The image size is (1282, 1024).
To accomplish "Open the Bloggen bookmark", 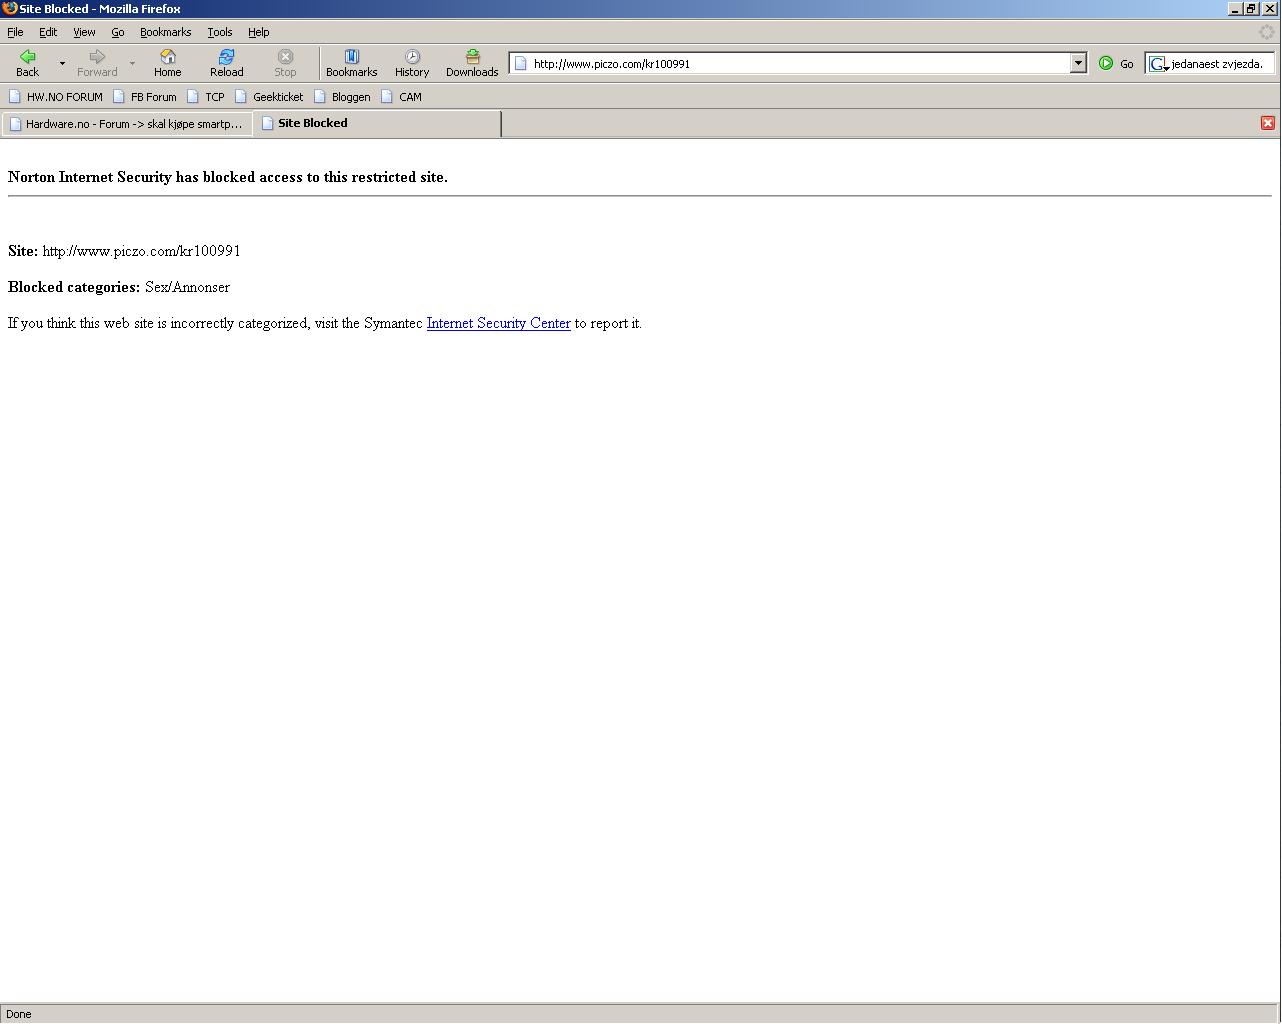I will click(x=341, y=97).
